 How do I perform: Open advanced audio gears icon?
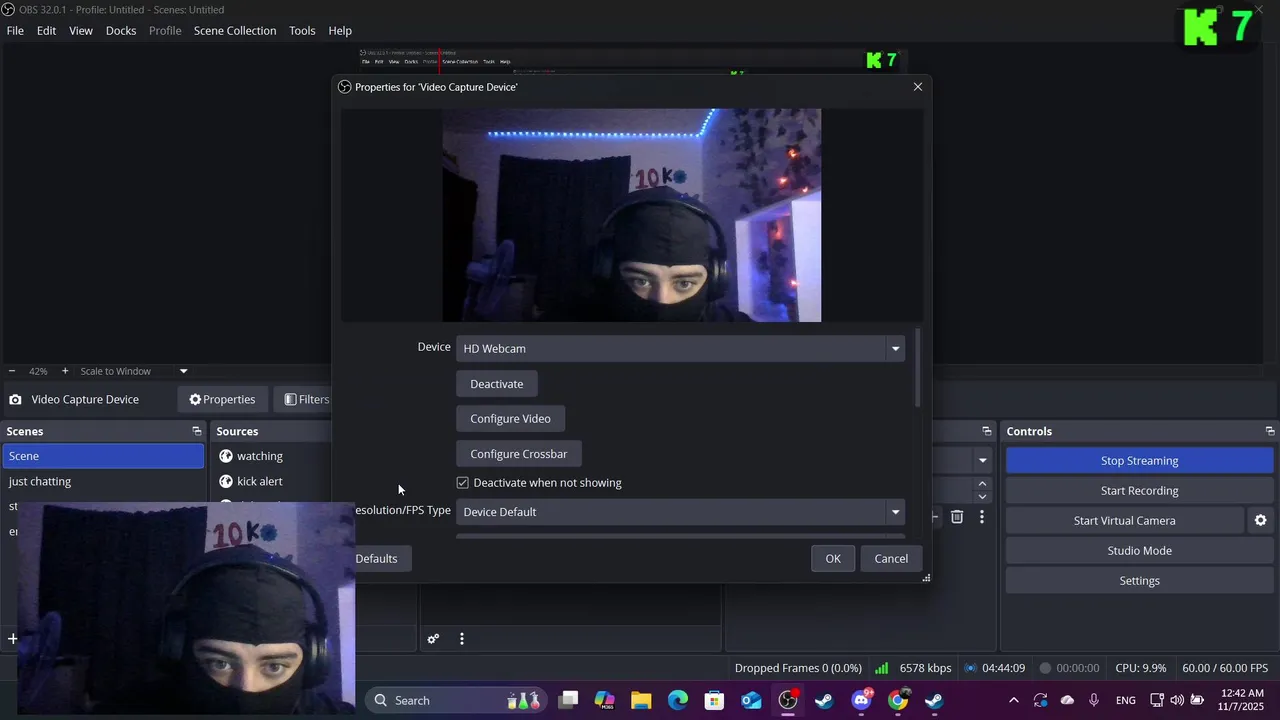[433, 639]
